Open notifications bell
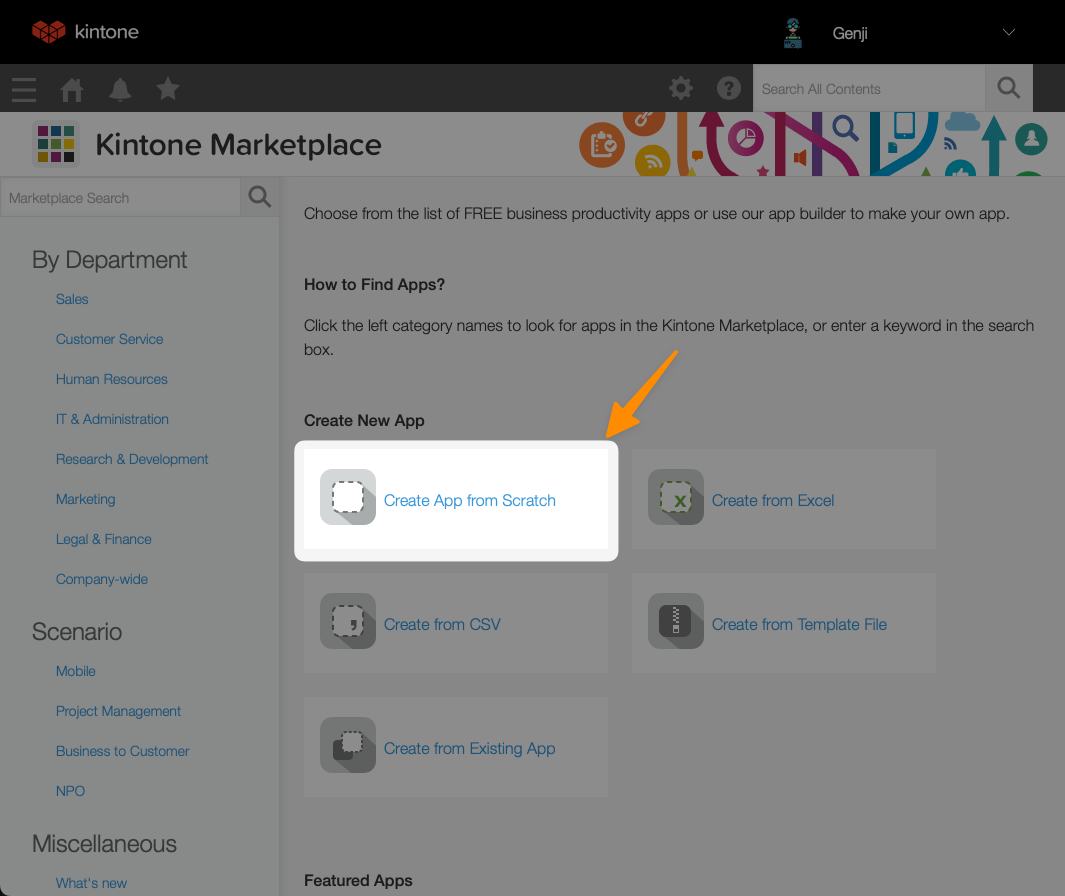1065x896 pixels. 120,89
